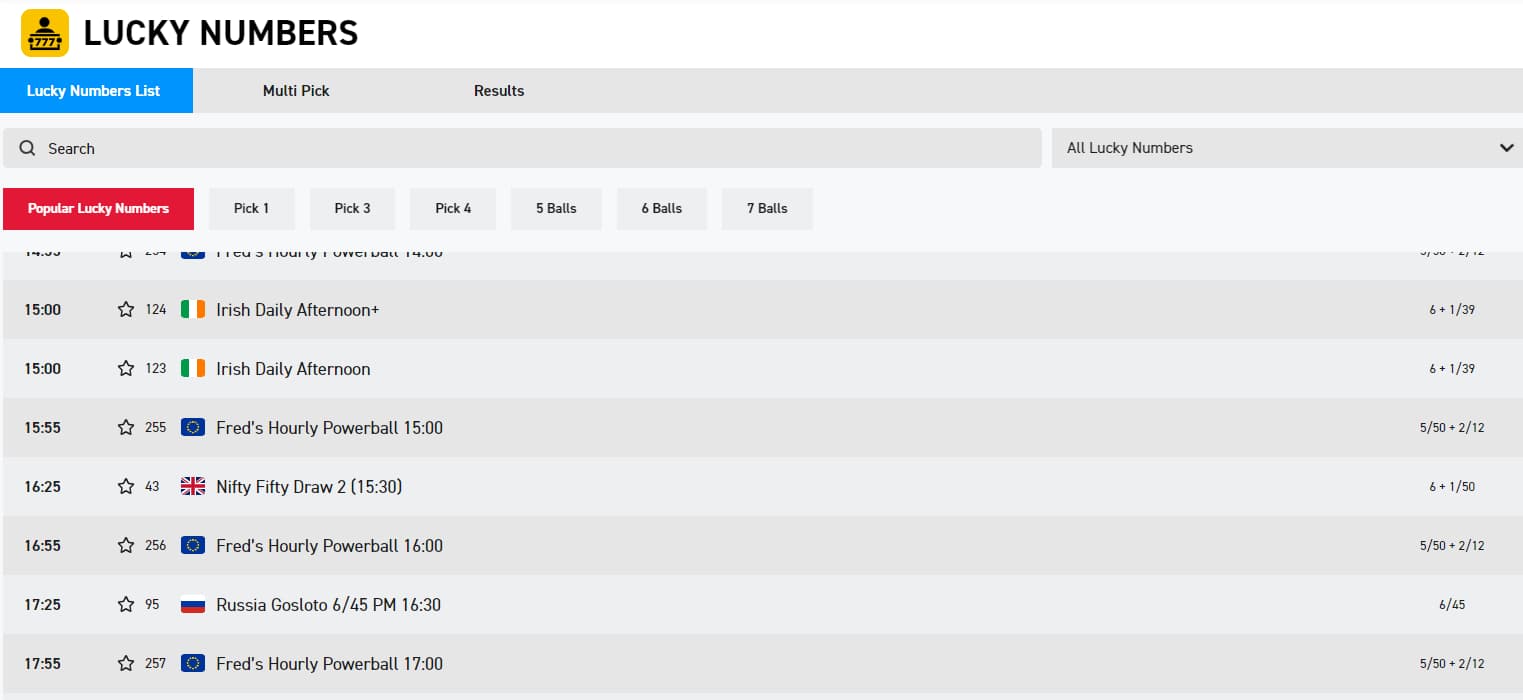Open Fred's Hourly Powerball 15:00
1523x700 pixels.
[x=329, y=428]
